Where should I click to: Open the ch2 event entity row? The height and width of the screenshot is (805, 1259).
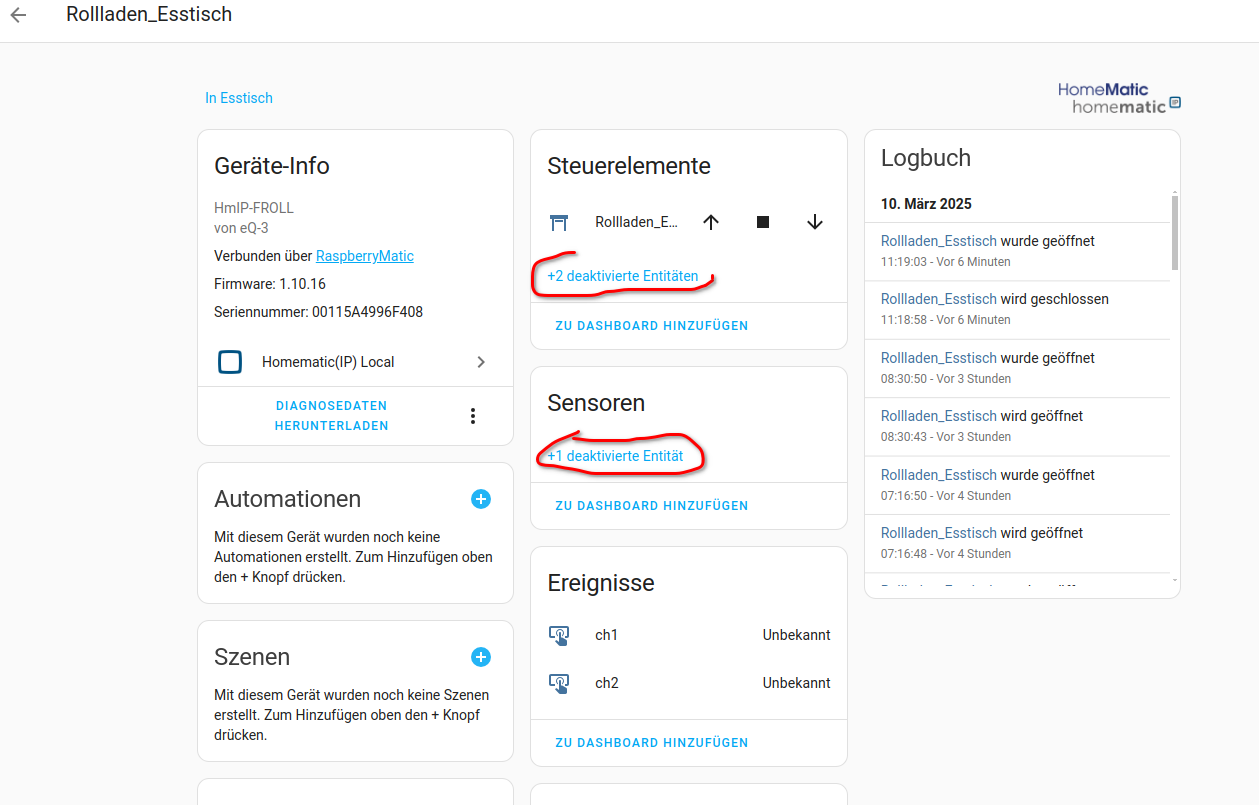[x=689, y=683]
